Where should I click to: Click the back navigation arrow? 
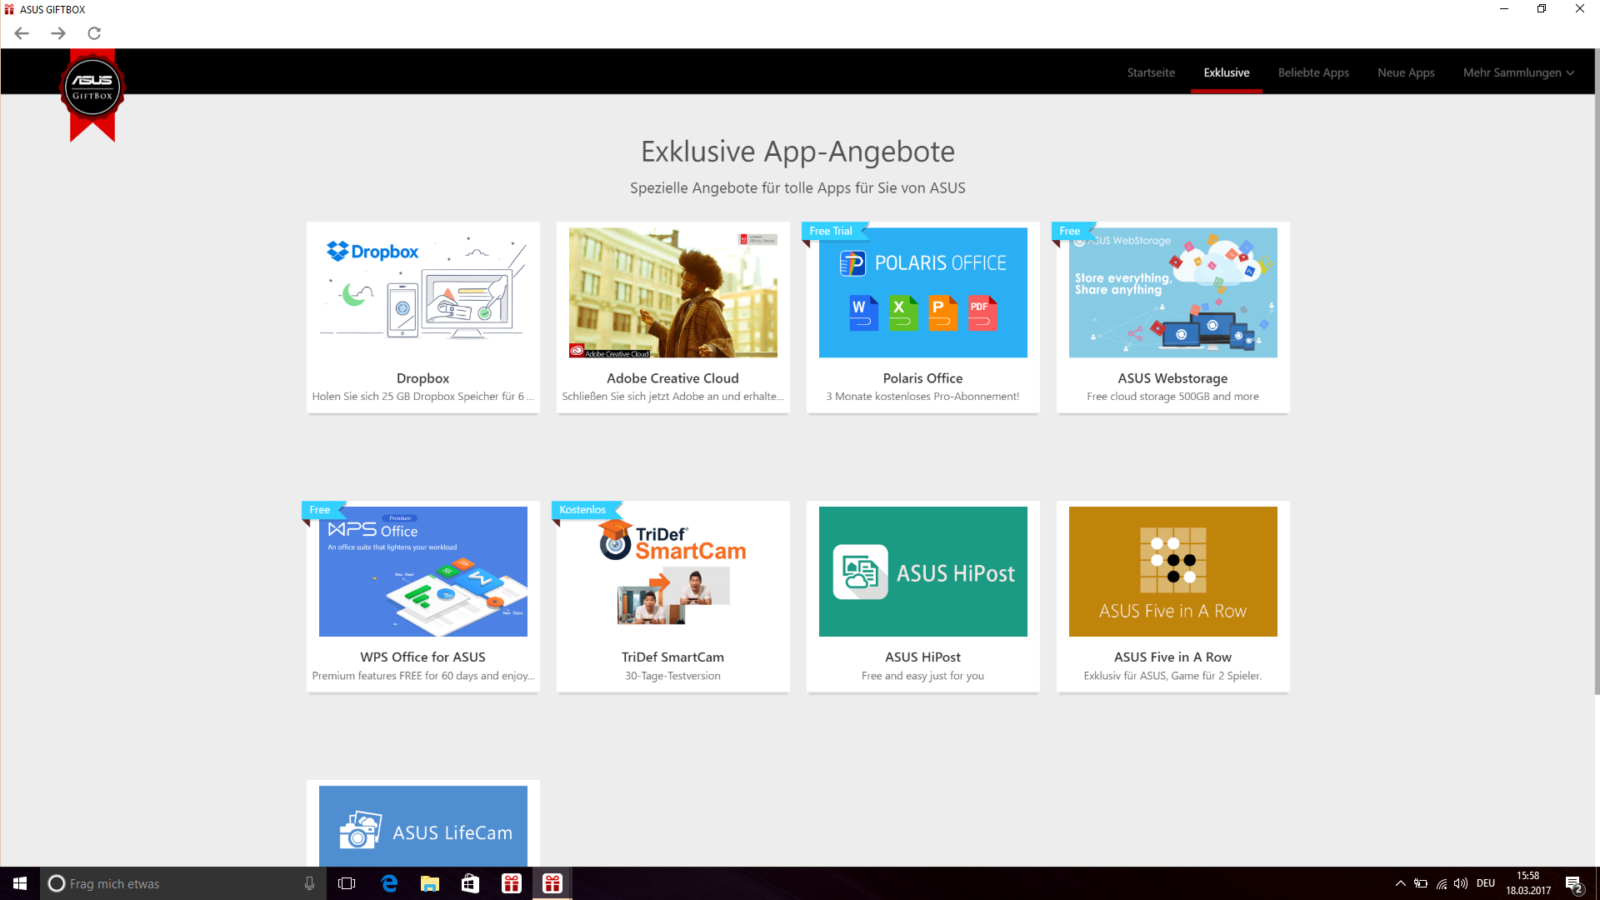tap(22, 33)
